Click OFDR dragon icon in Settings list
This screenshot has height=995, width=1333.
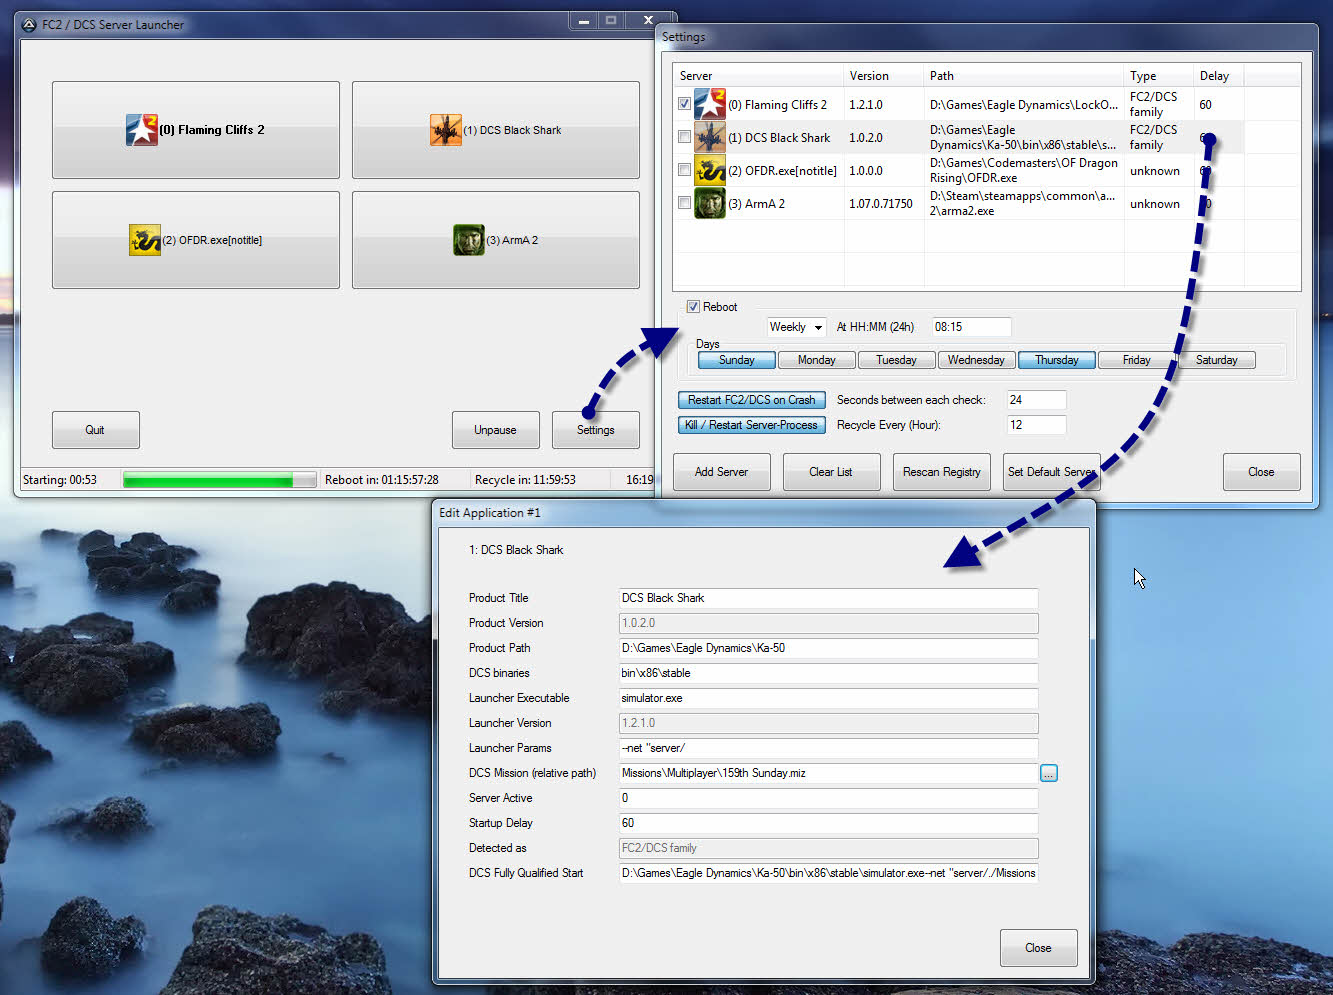click(710, 170)
